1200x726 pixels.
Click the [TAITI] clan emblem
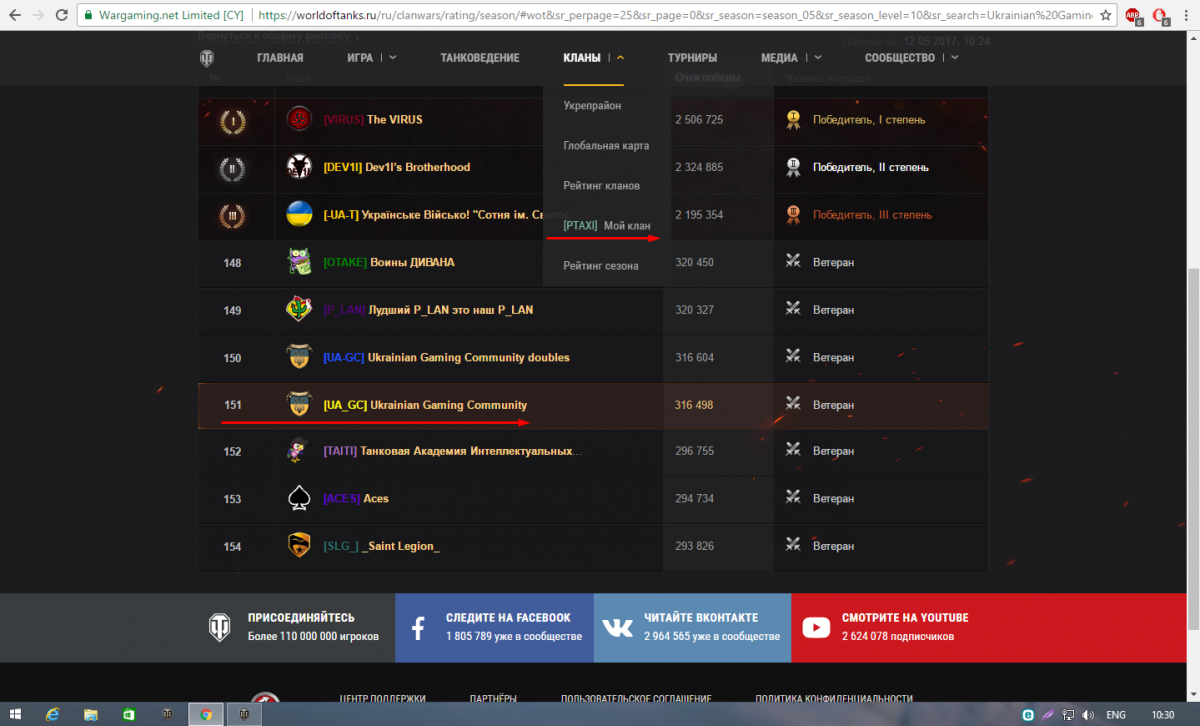(x=298, y=451)
